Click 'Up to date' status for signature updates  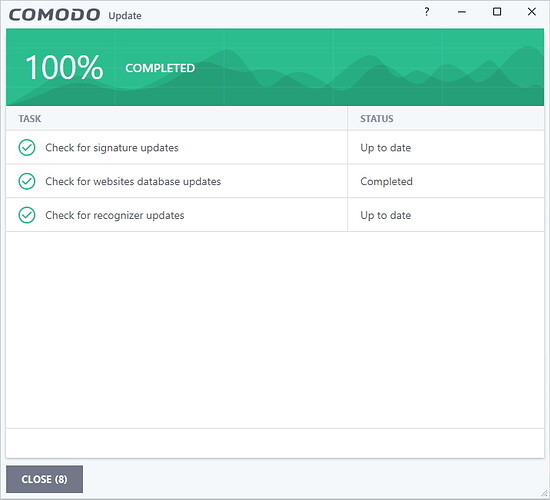click(x=385, y=148)
